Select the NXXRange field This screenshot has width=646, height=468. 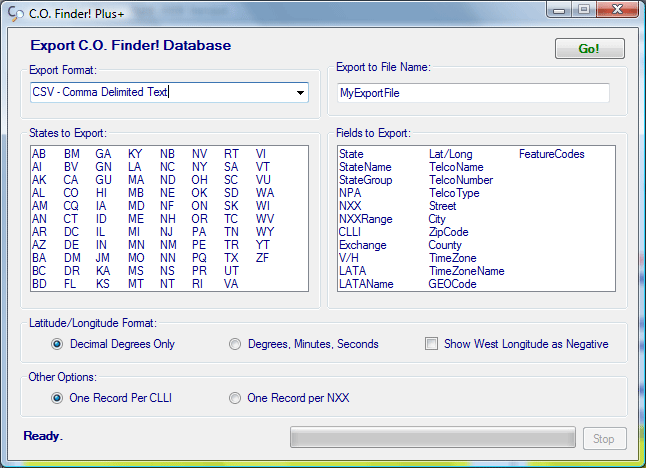pos(366,219)
